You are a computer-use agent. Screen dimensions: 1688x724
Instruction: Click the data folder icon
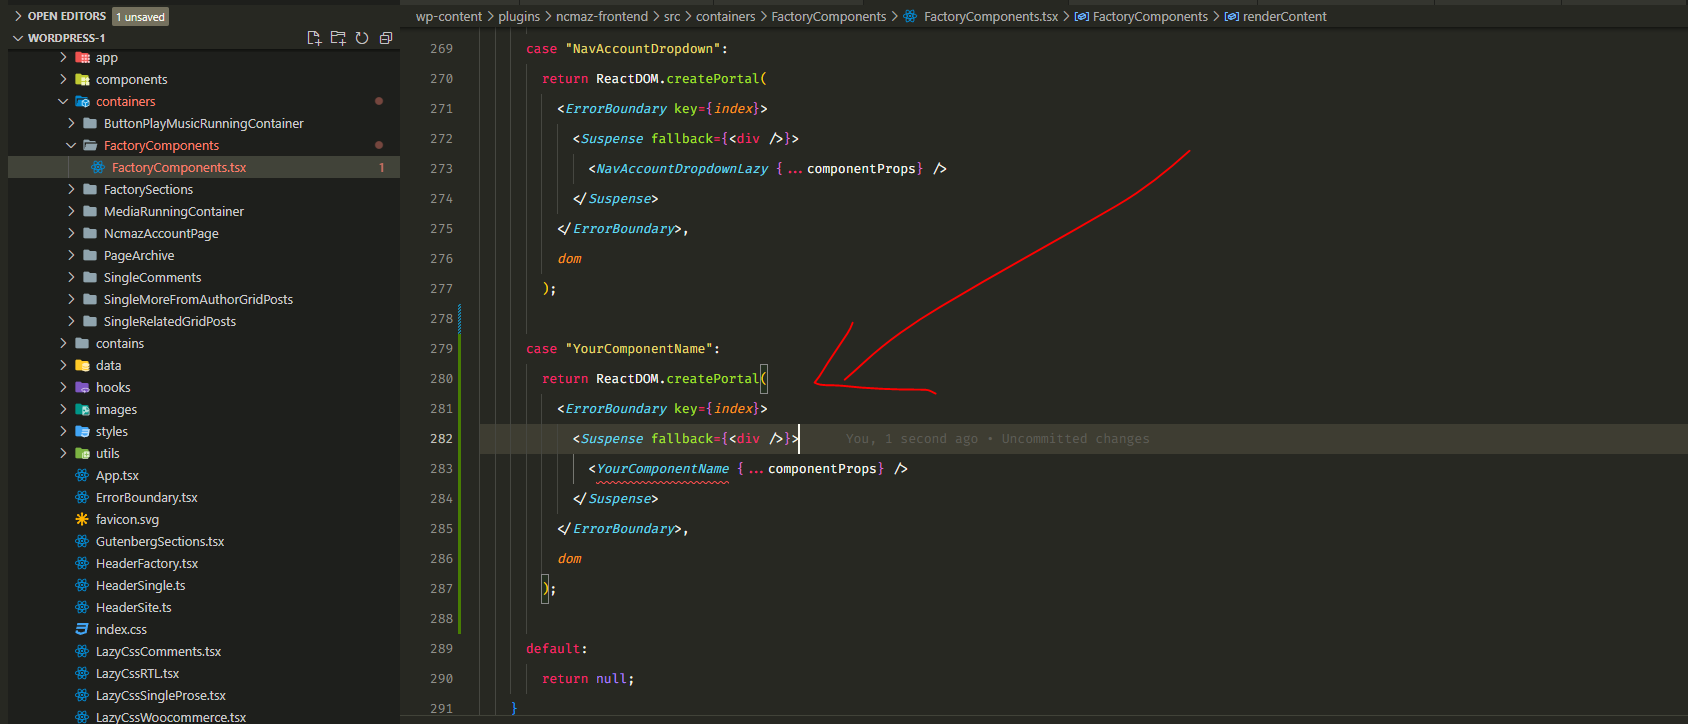(82, 366)
